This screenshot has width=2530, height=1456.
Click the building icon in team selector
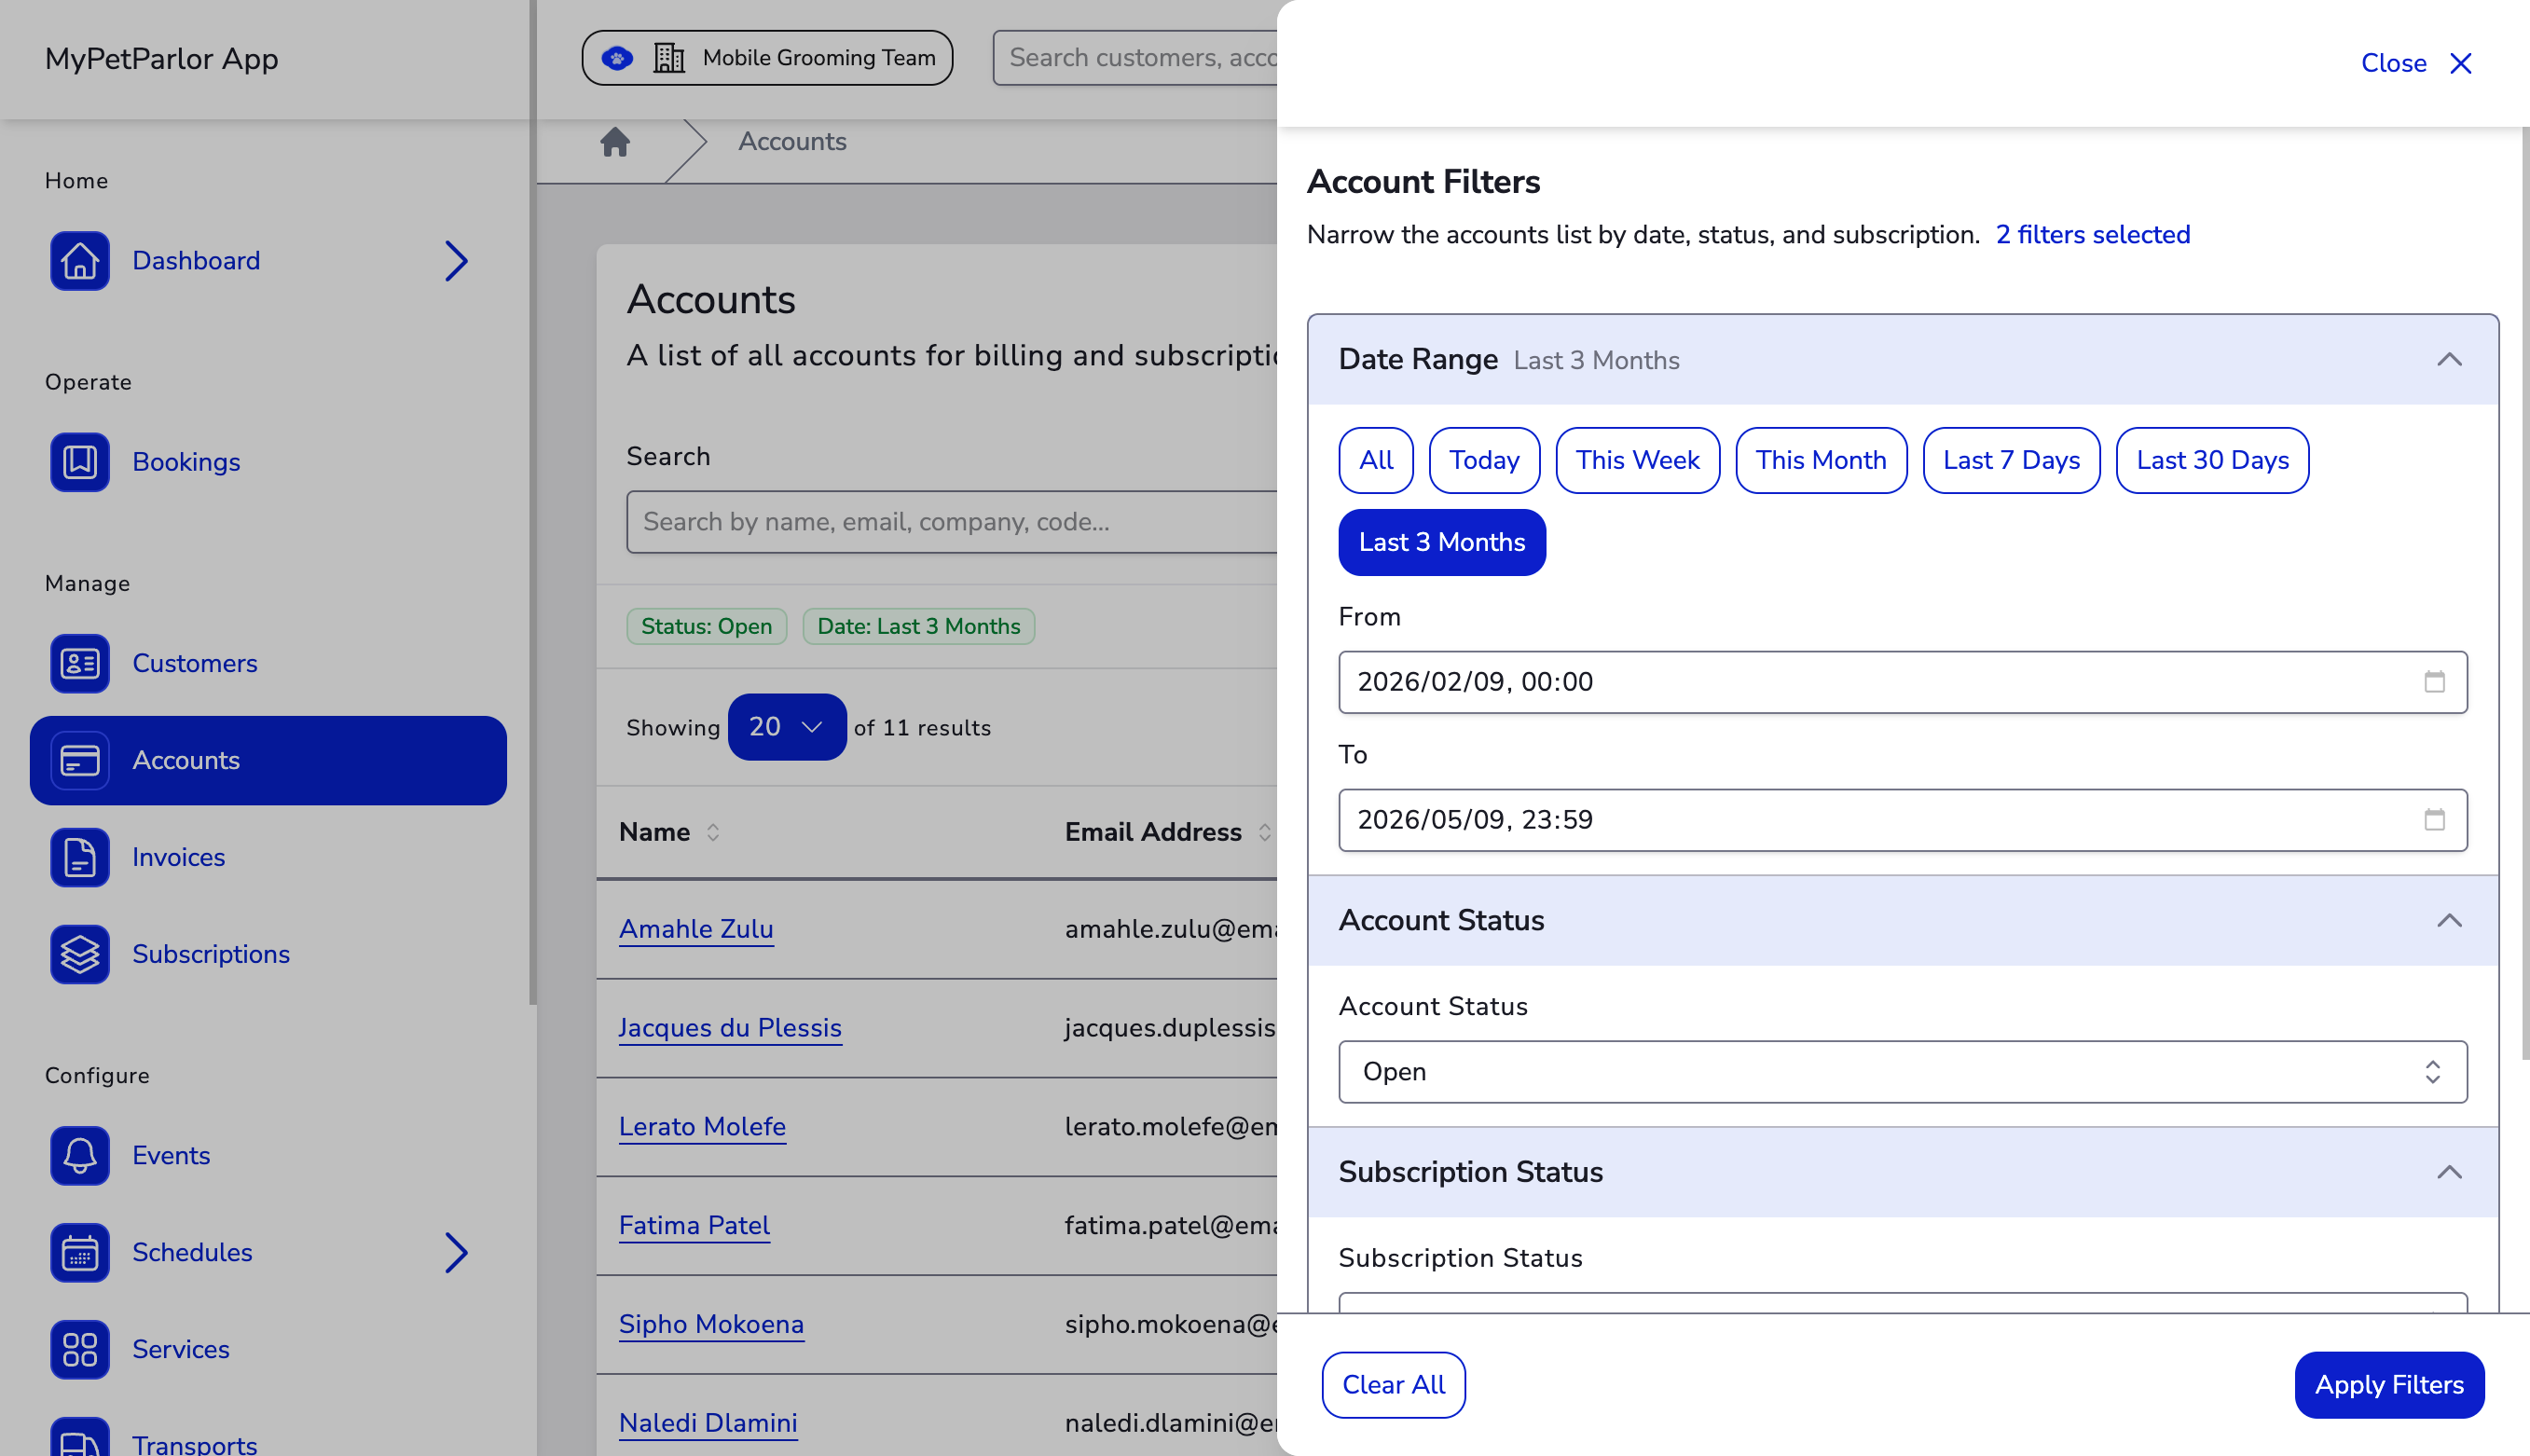click(669, 58)
